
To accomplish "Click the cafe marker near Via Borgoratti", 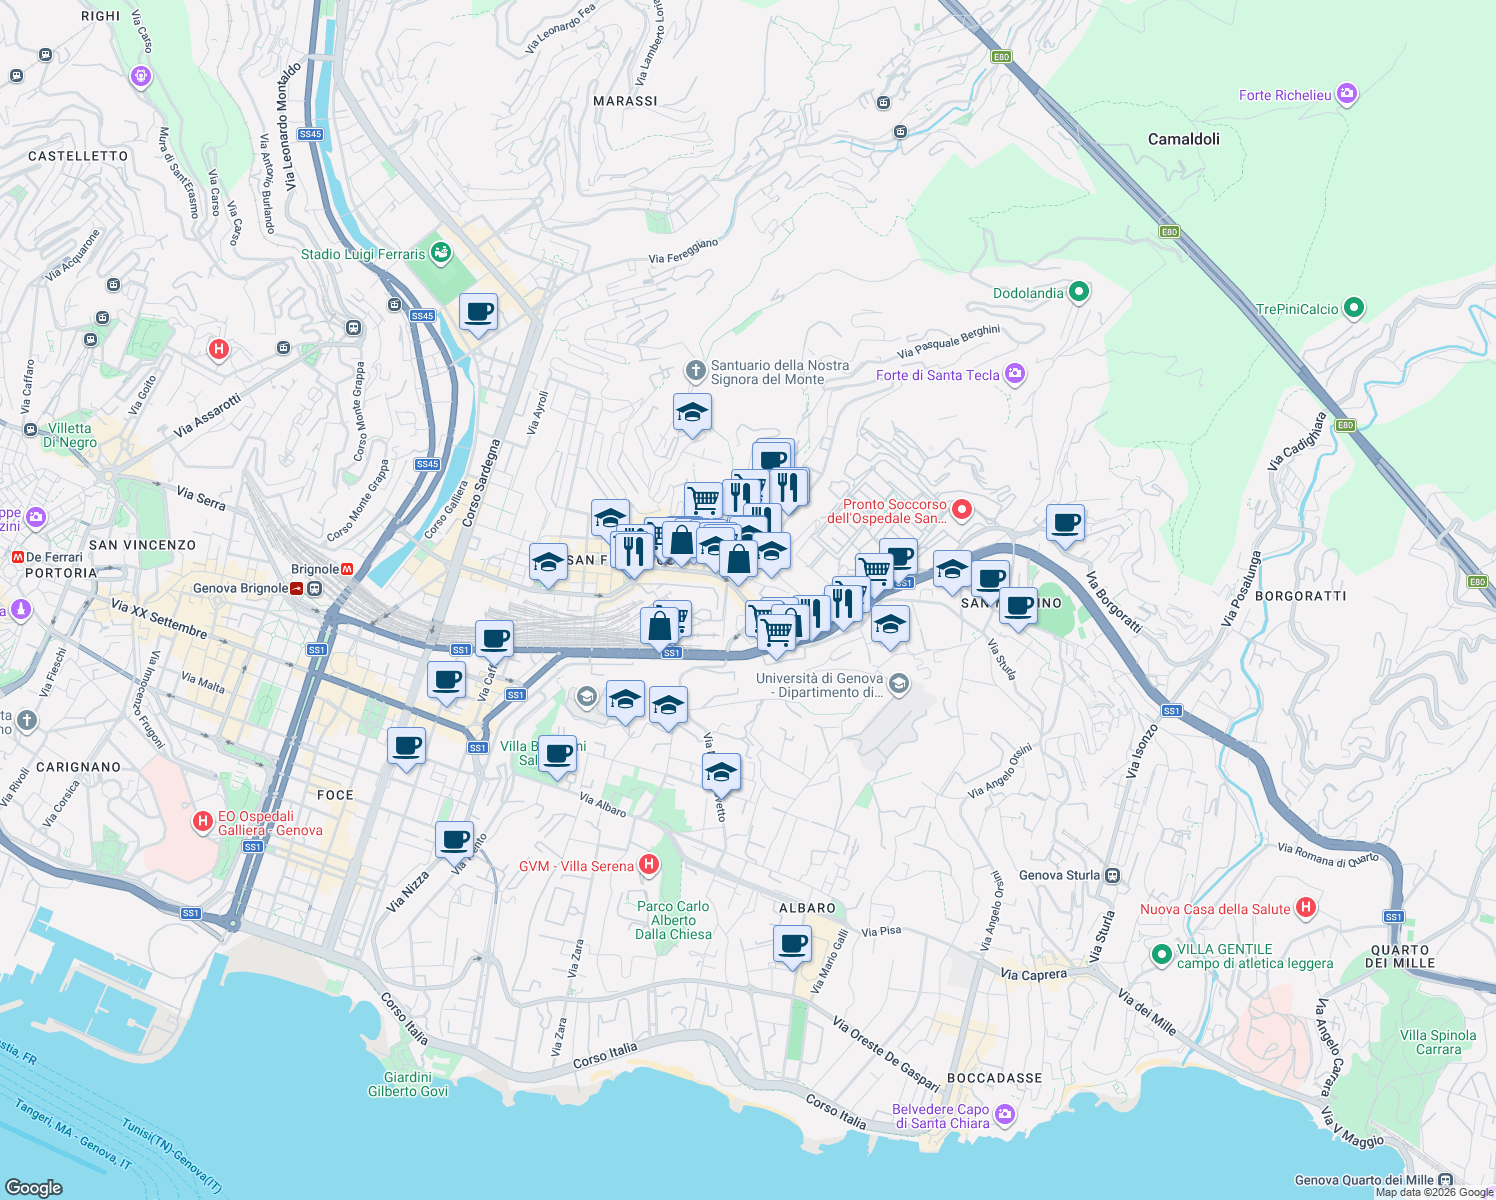I will (x=1066, y=523).
